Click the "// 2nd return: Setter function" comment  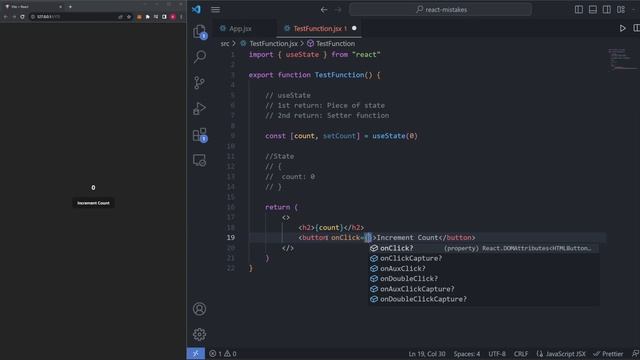pos(327,116)
